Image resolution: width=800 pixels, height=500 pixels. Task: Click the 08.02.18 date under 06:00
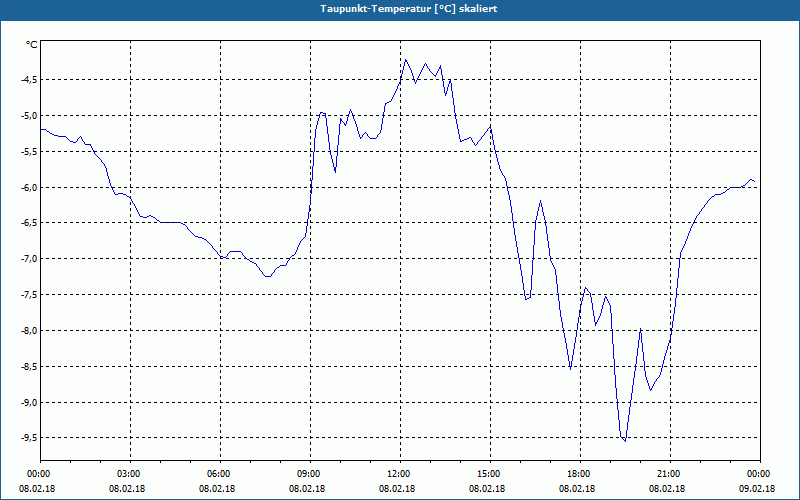tap(217, 489)
